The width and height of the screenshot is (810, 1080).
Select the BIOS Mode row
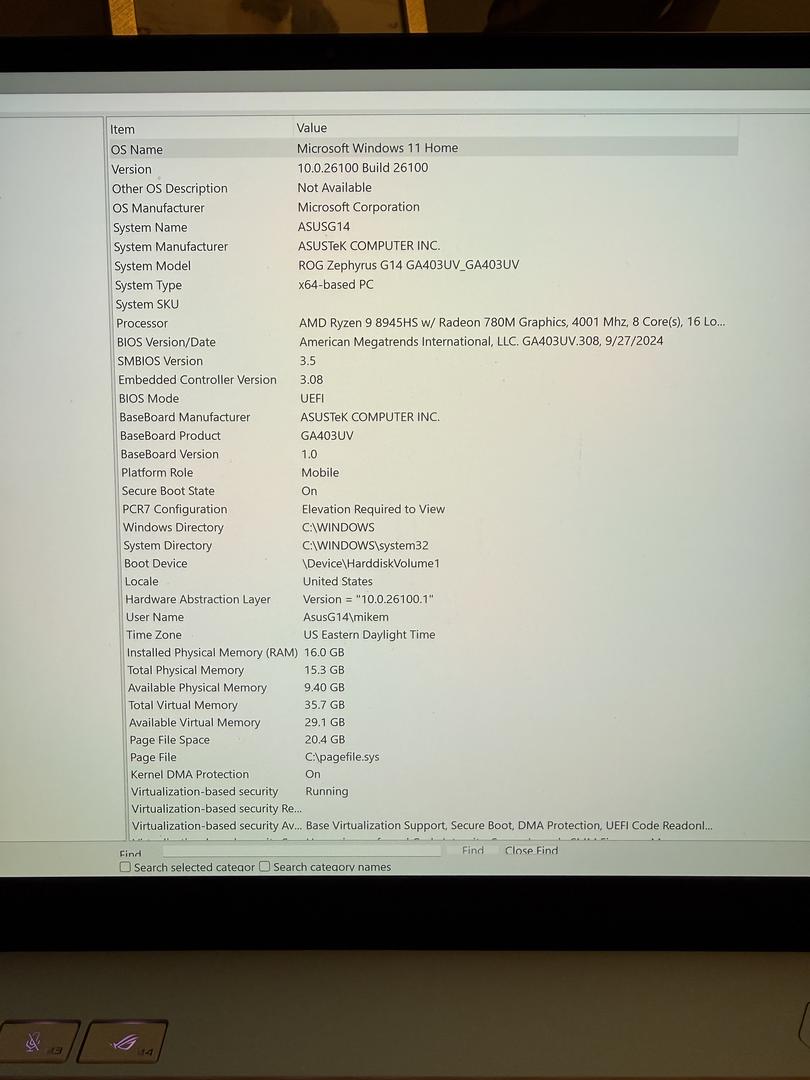tap(424, 398)
